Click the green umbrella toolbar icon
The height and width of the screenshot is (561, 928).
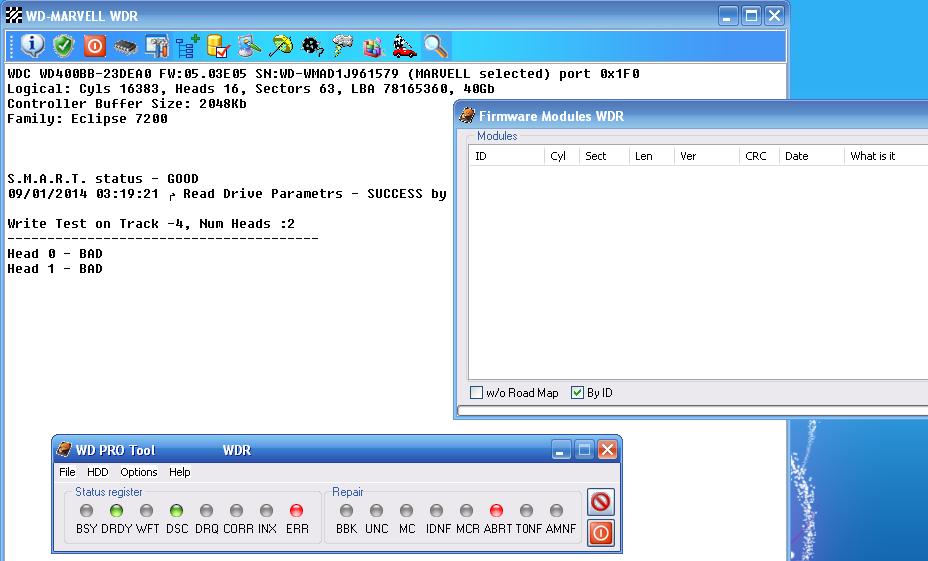pos(281,46)
